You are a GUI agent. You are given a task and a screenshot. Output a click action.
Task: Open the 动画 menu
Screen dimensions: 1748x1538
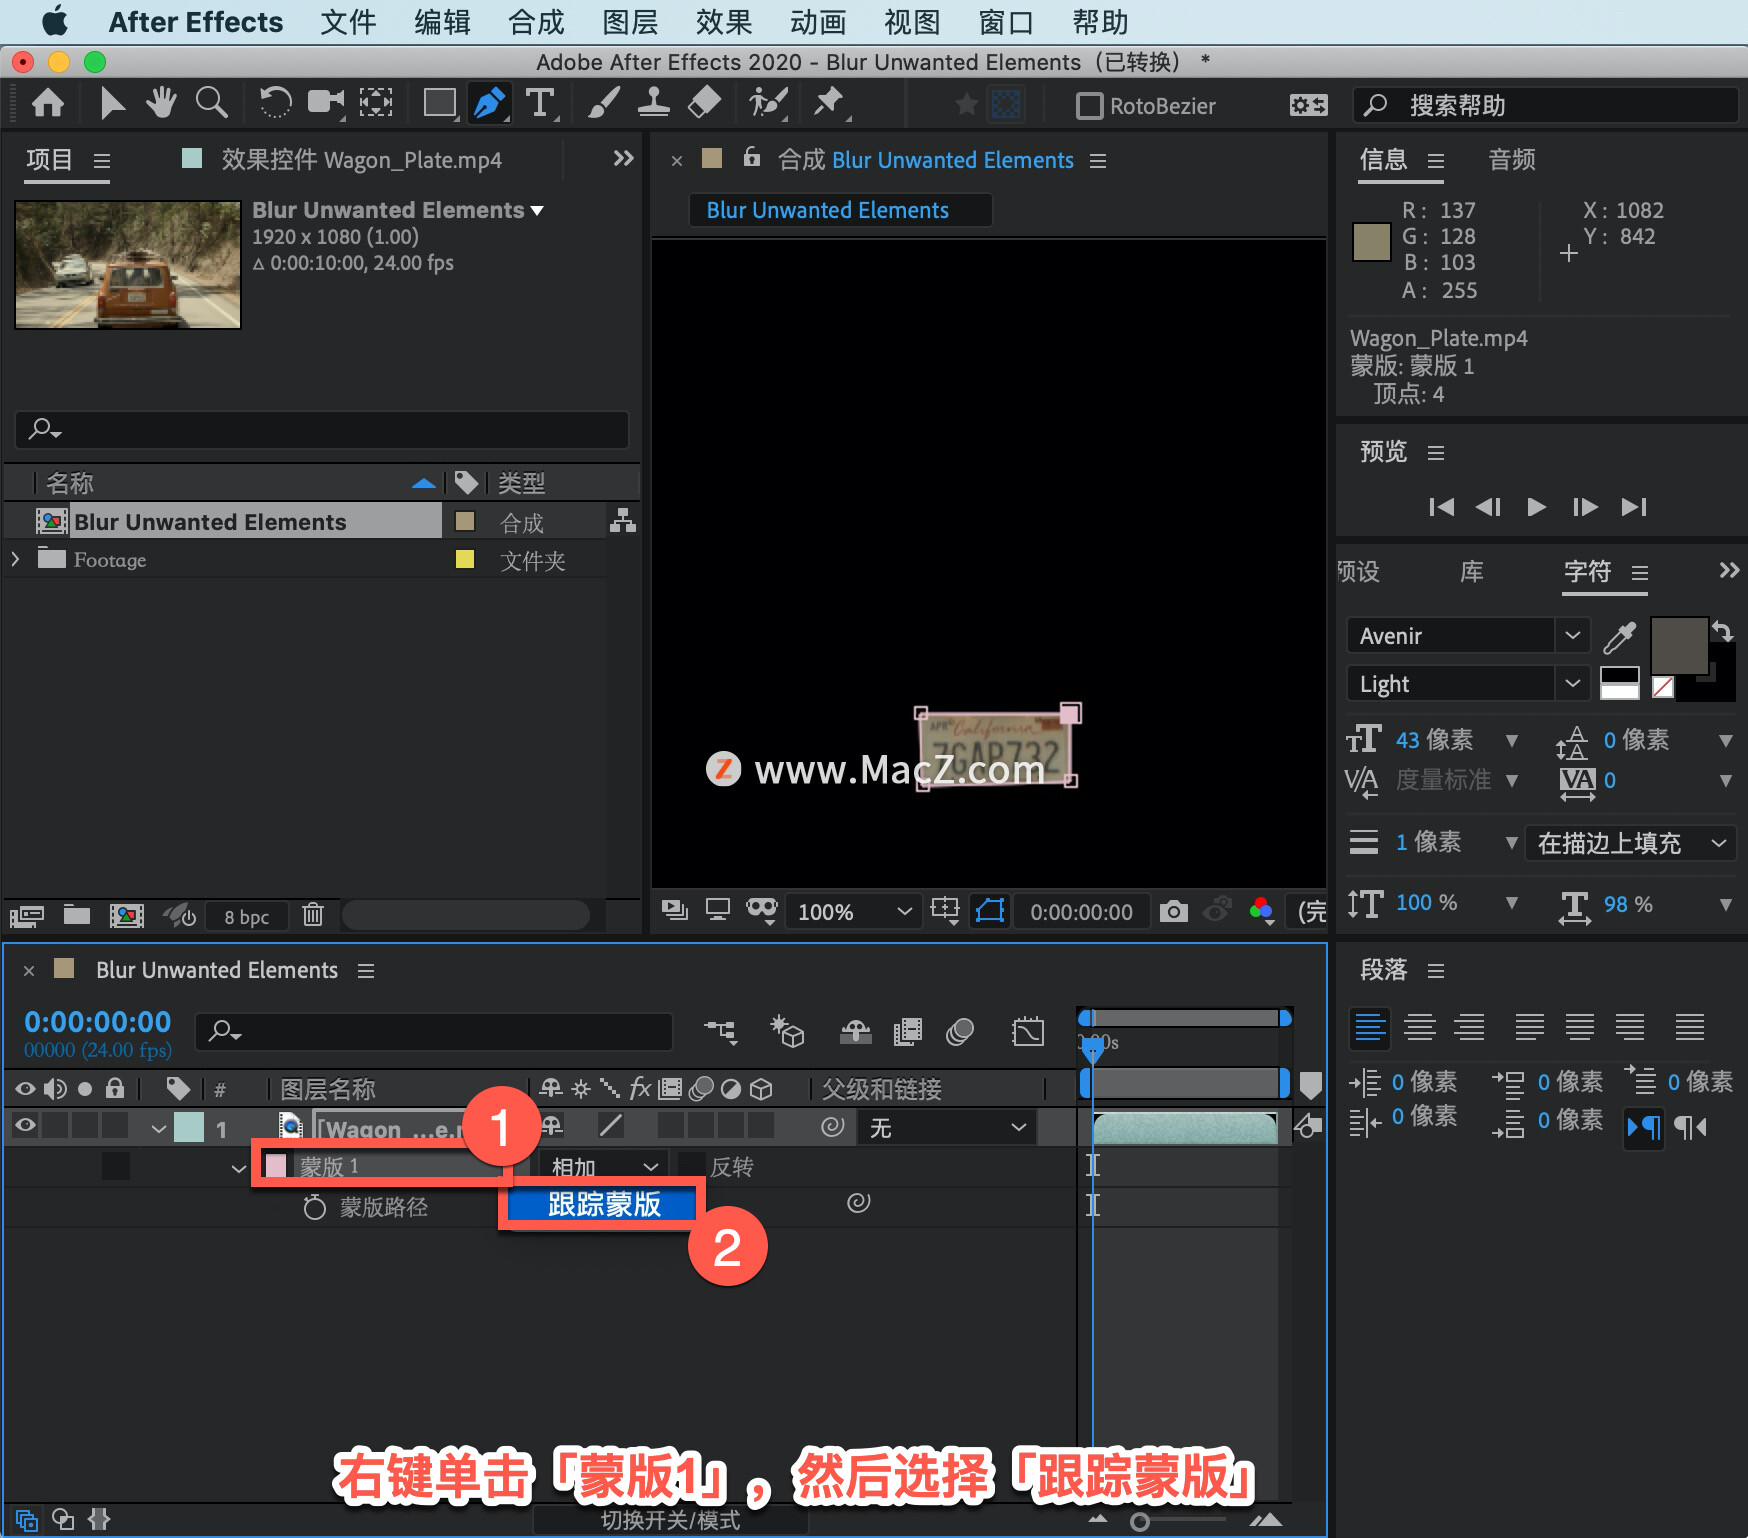coord(818,22)
